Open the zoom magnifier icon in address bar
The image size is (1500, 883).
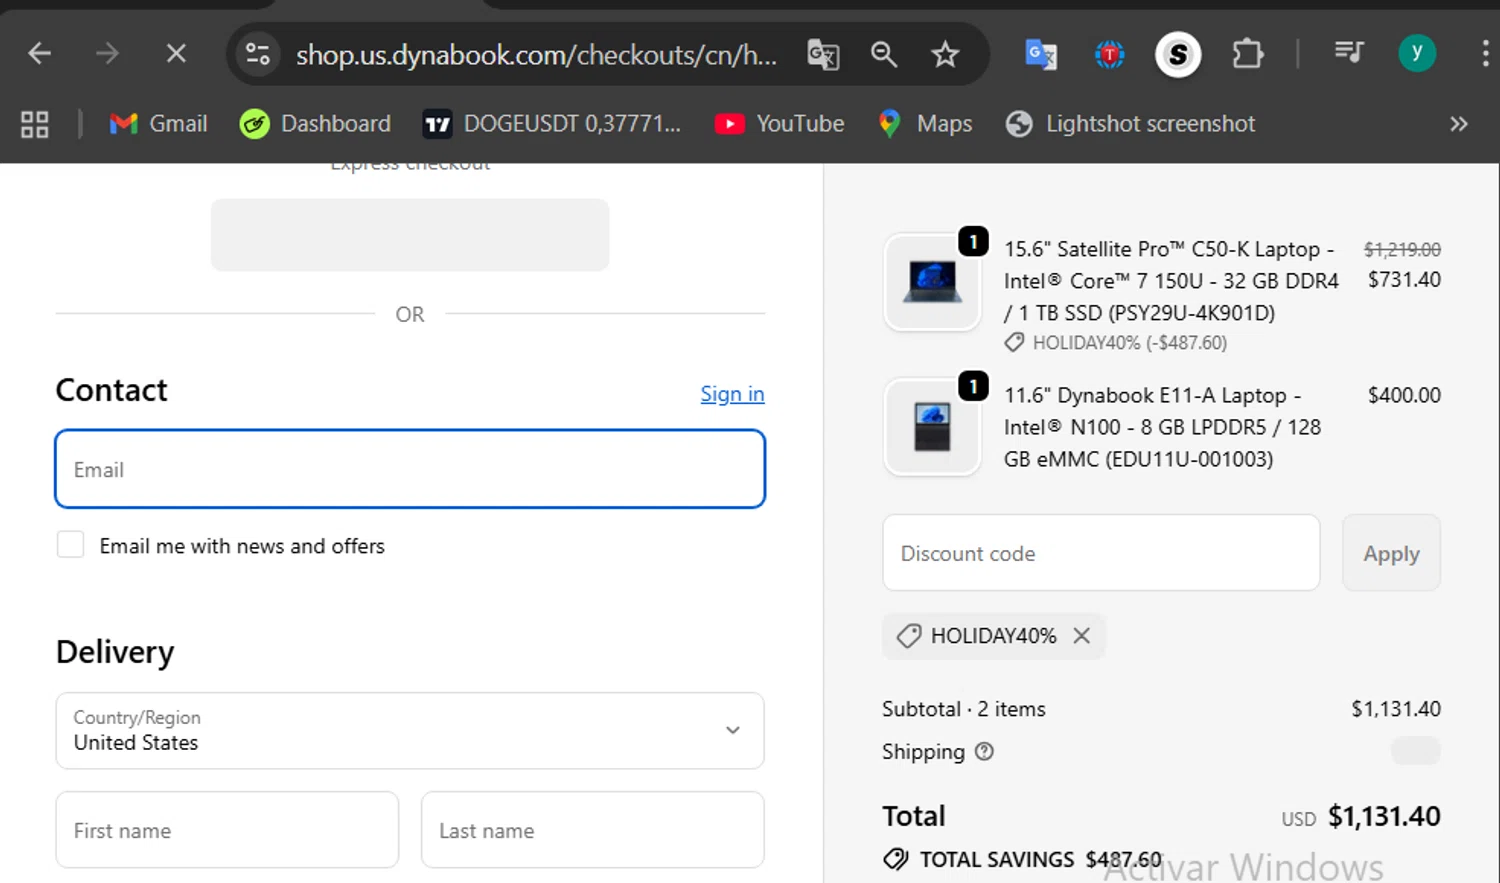pos(884,54)
